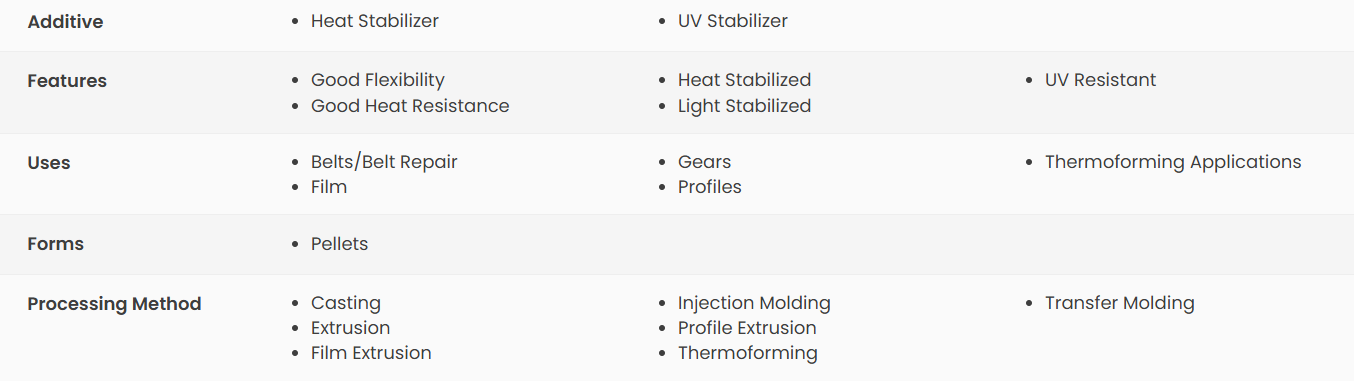Click the Film use entry
The image size is (1354, 385).
tap(329, 187)
